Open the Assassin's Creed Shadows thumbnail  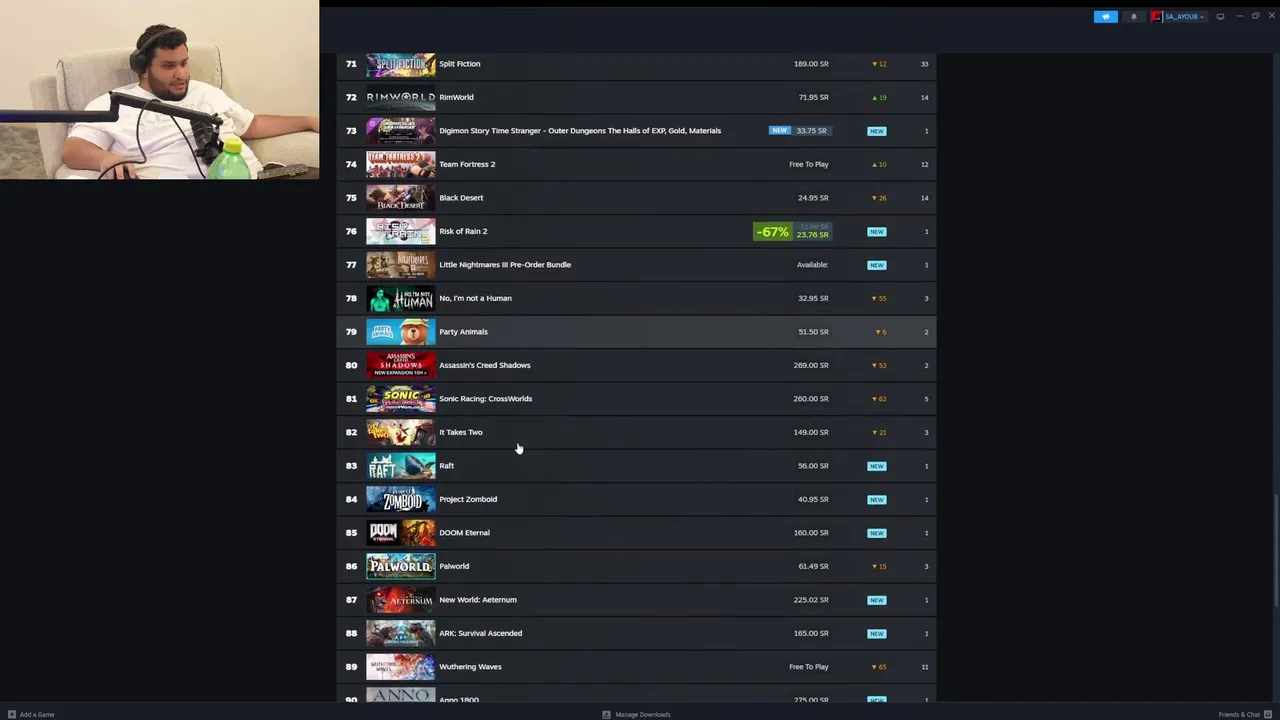(400, 365)
